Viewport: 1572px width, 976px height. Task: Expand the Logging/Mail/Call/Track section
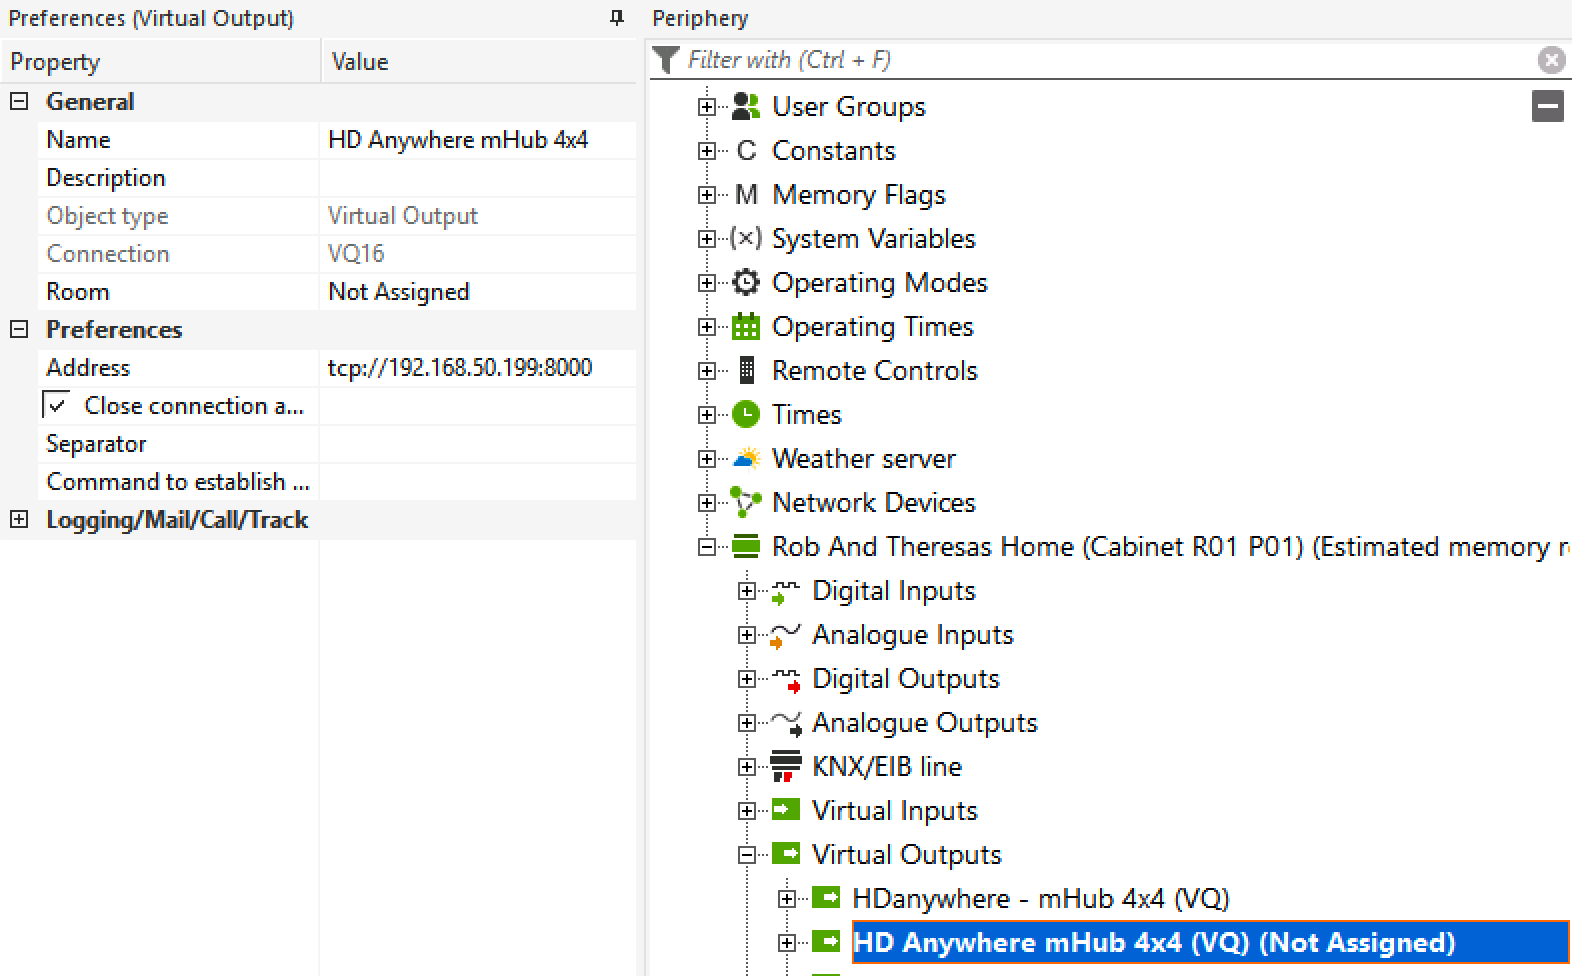coord(19,519)
